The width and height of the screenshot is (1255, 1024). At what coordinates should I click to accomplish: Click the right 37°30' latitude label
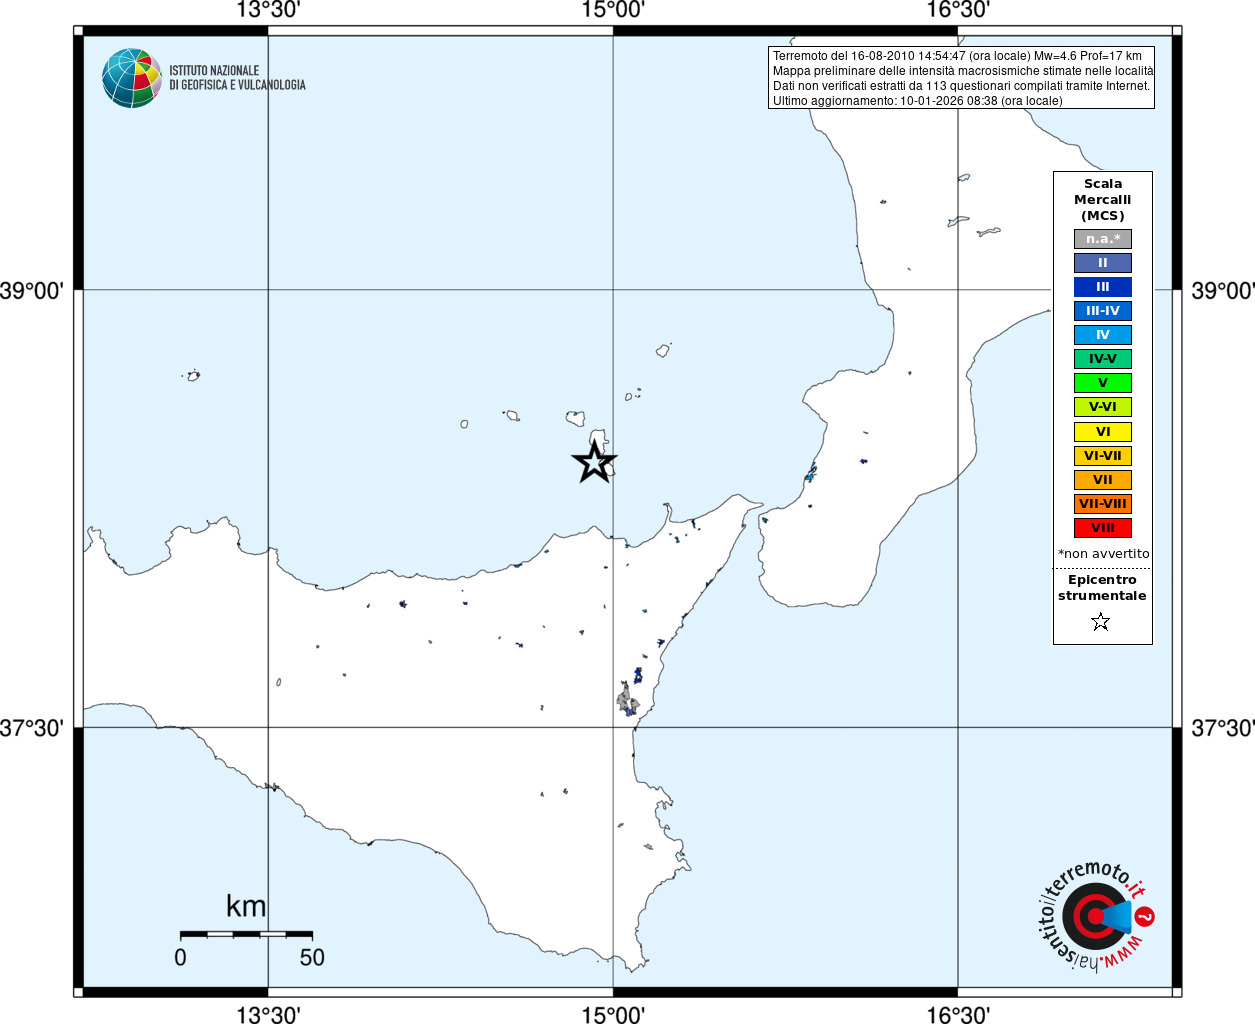(x=1222, y=728)
